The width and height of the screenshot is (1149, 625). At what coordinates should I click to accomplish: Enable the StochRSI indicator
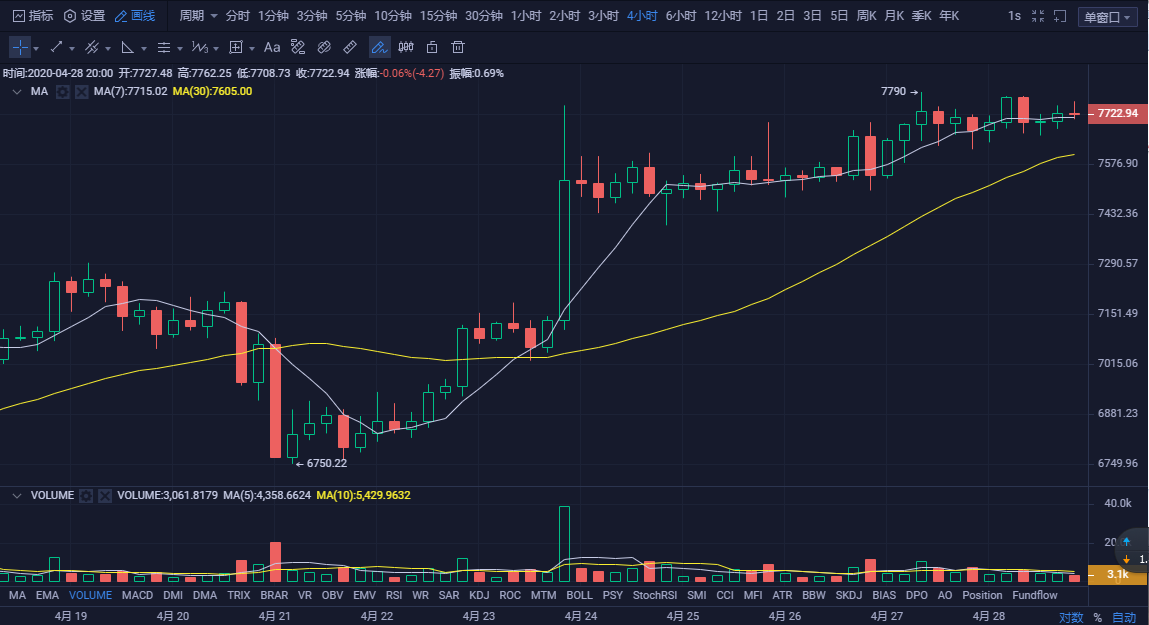click(x=654, y=595)
